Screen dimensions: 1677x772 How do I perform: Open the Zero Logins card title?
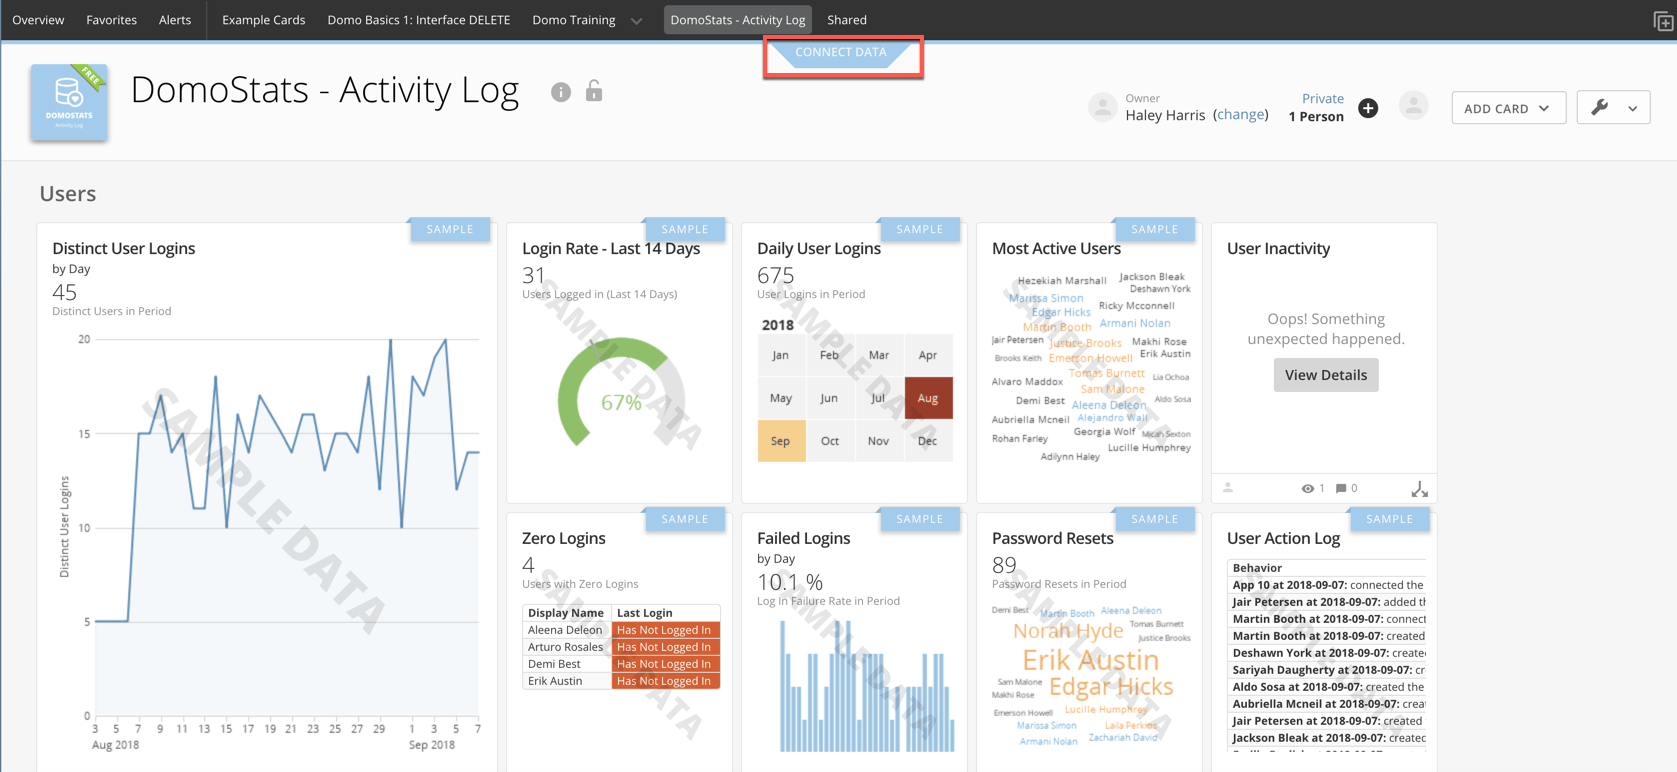click(x=564, y=538)
